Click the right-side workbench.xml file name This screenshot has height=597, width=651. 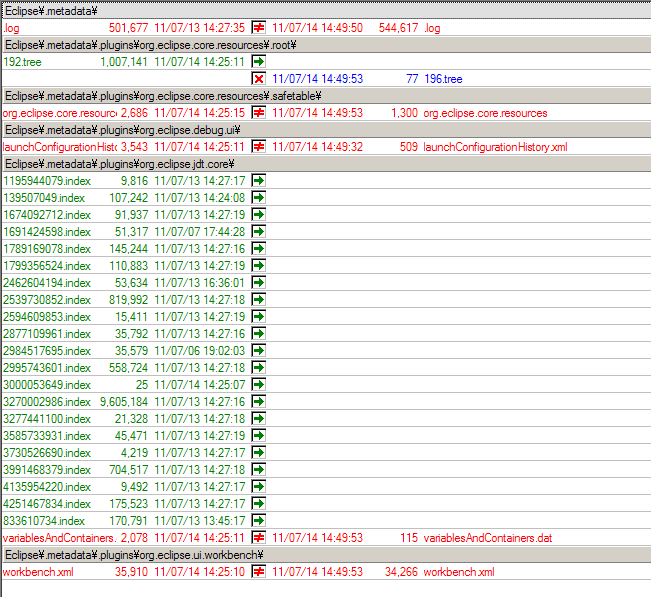(x=459, y=572)
